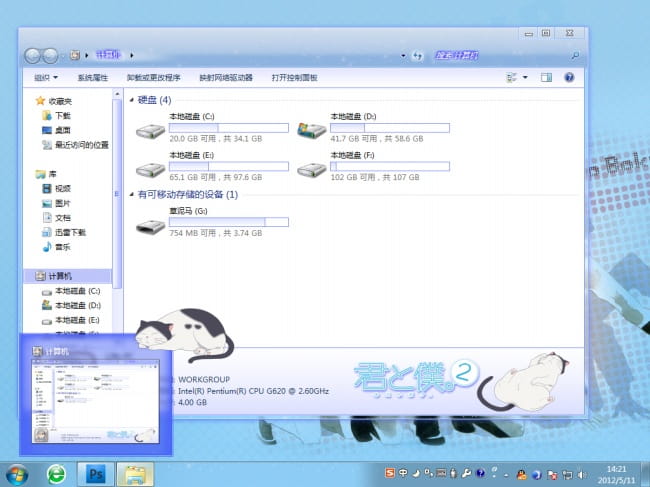Click 系统属性 in the toolbar
This screenshot has height=487, width=650.
pos(93,78)
